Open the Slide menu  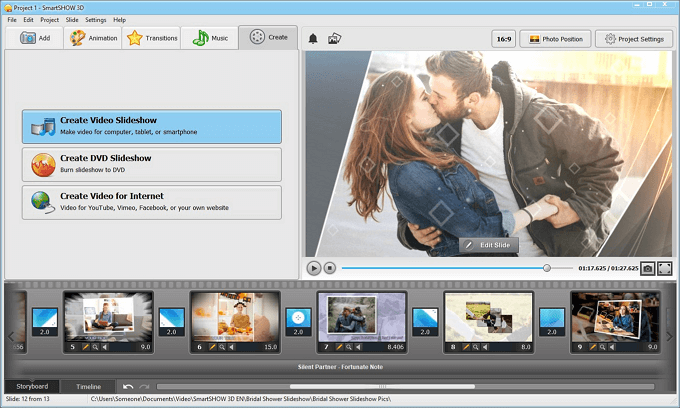pyautogui.click(x=72, y=20)
